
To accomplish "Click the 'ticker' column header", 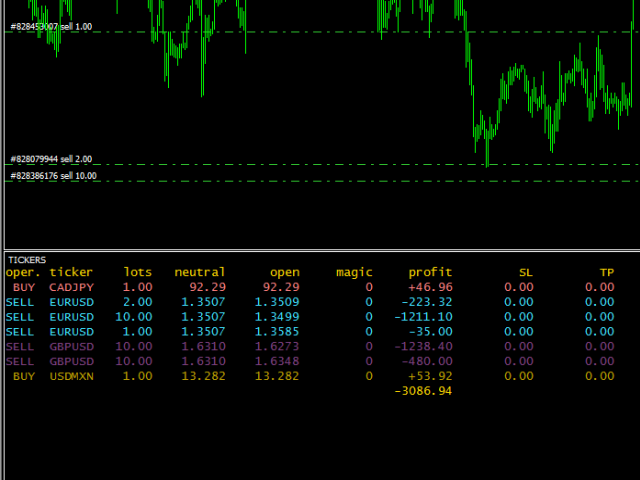I will [x=71, y=272].
